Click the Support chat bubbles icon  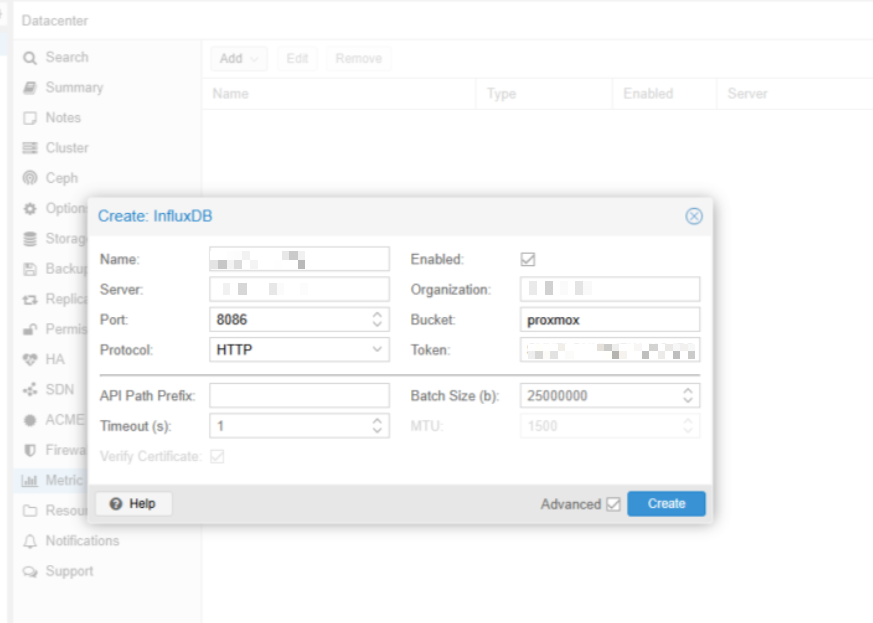click(30, 572)
